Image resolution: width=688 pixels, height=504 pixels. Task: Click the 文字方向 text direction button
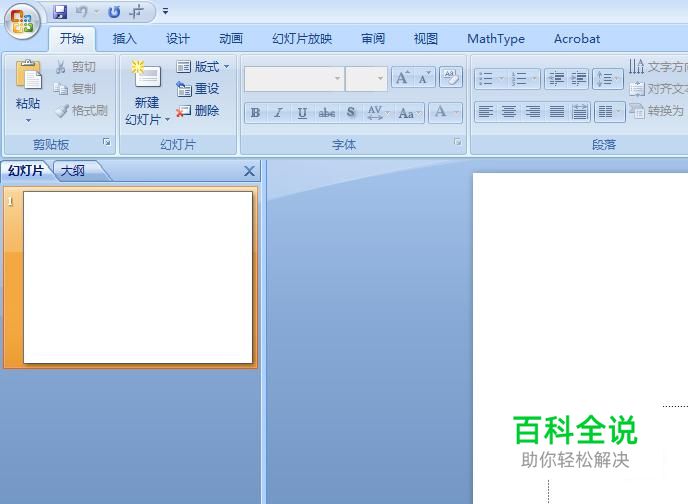point(657,67)
